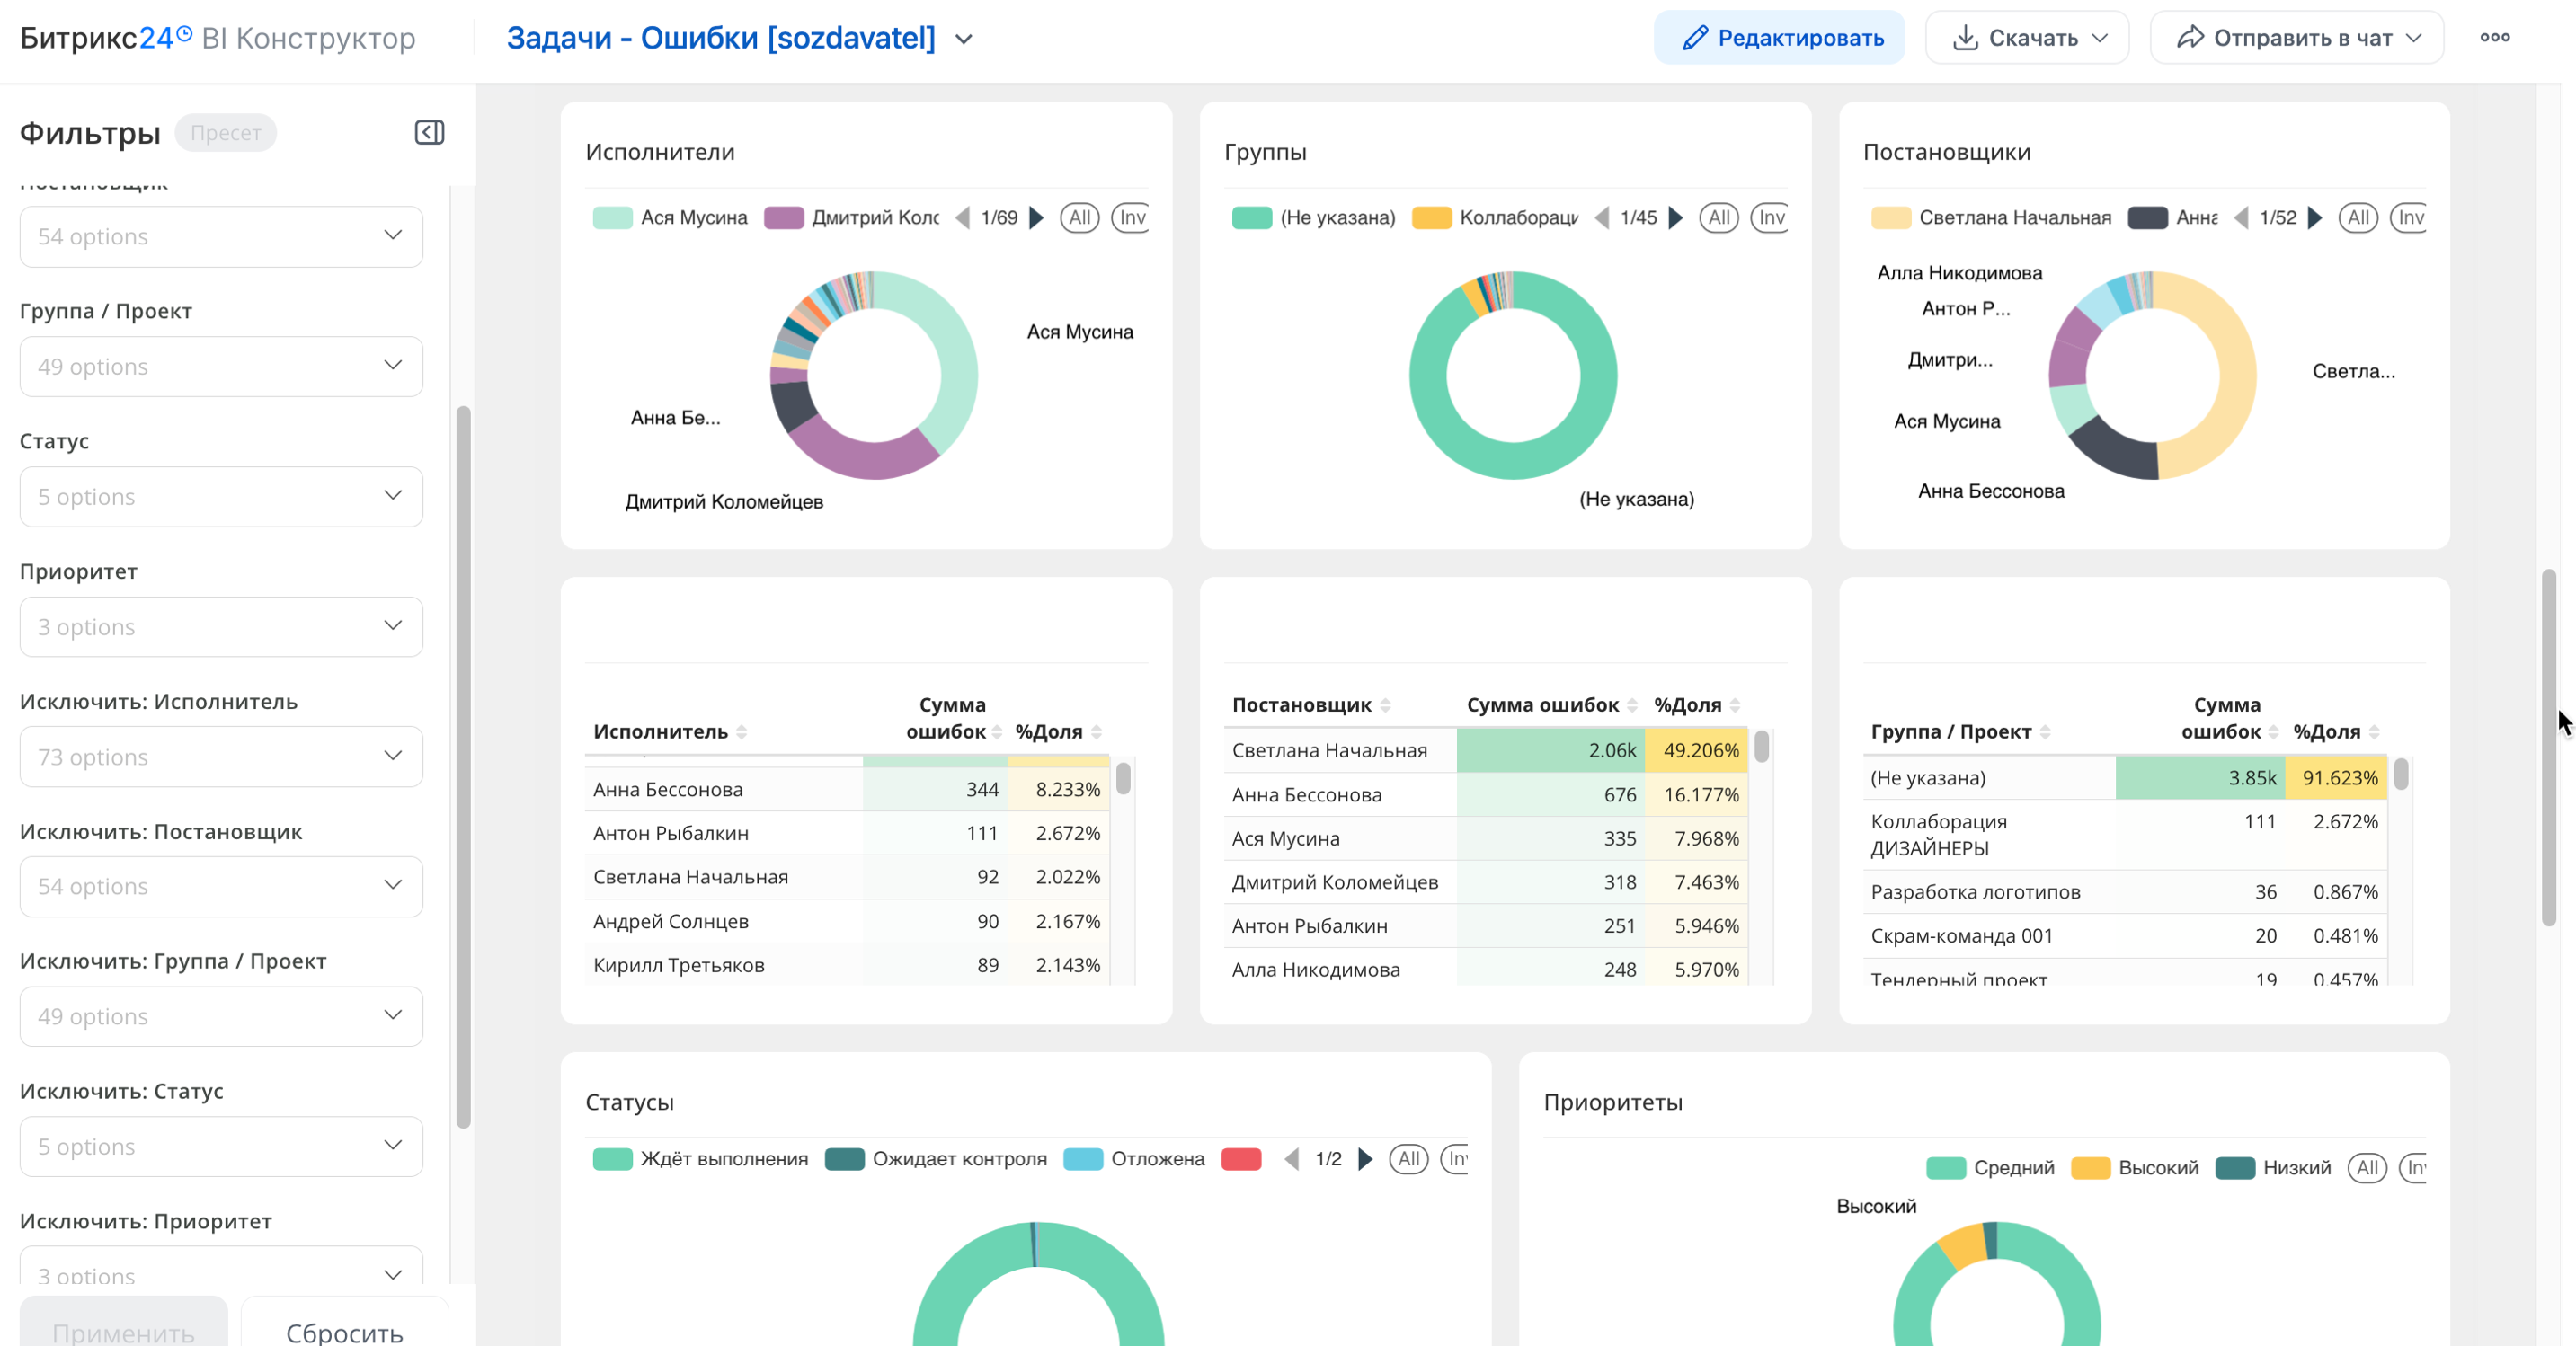
Task: Click Светлана Начальная color swatch in legend
Action: pyautogui.click(x=1889, y=218)
